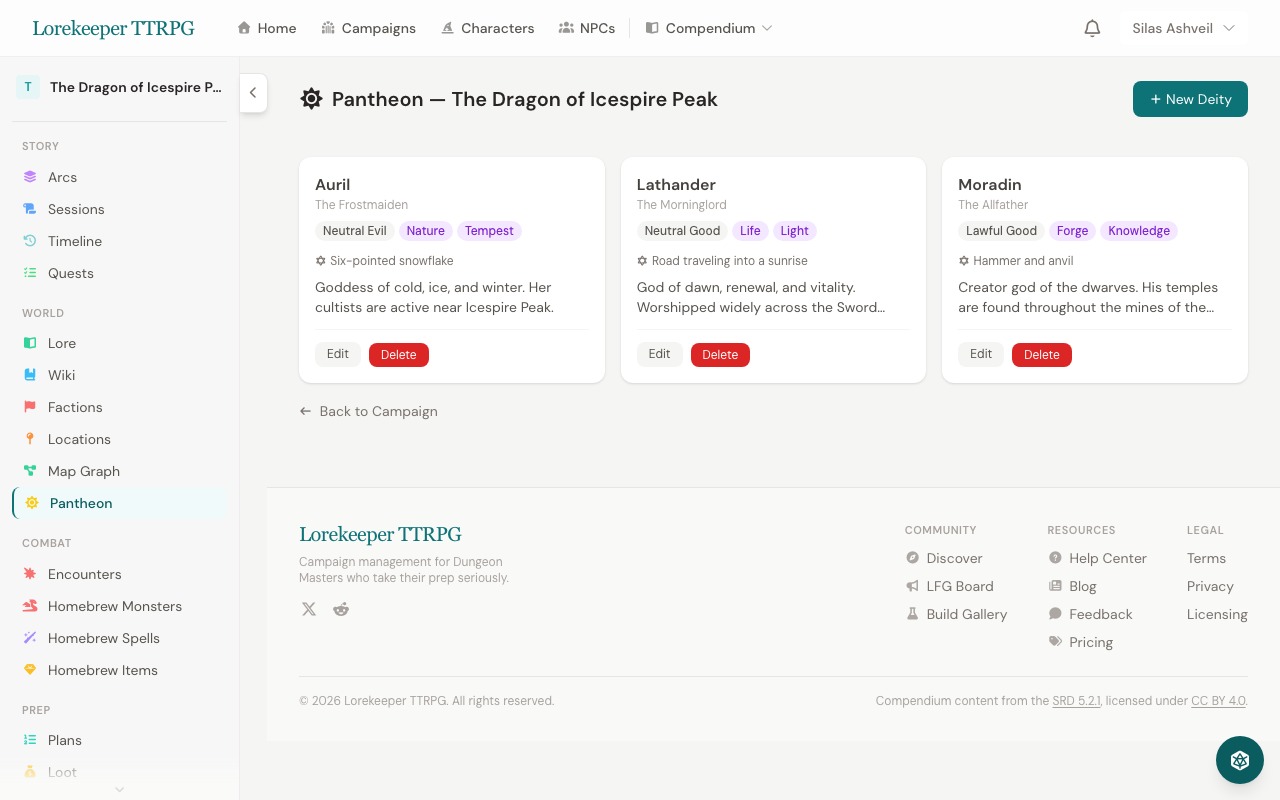Screen dimensions: 1280x800
Task: Expand the sidebar's bottom chevron
Action: point(119,789)
